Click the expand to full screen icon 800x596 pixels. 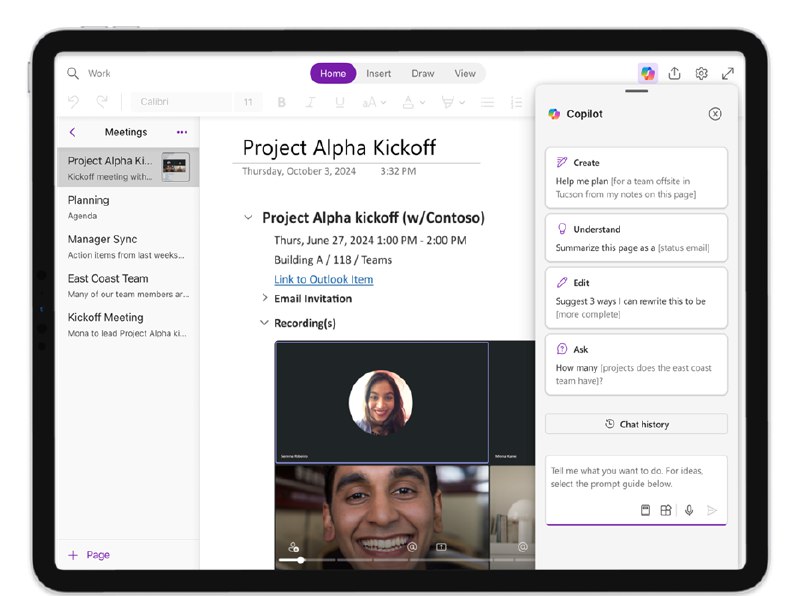(728, 73)
